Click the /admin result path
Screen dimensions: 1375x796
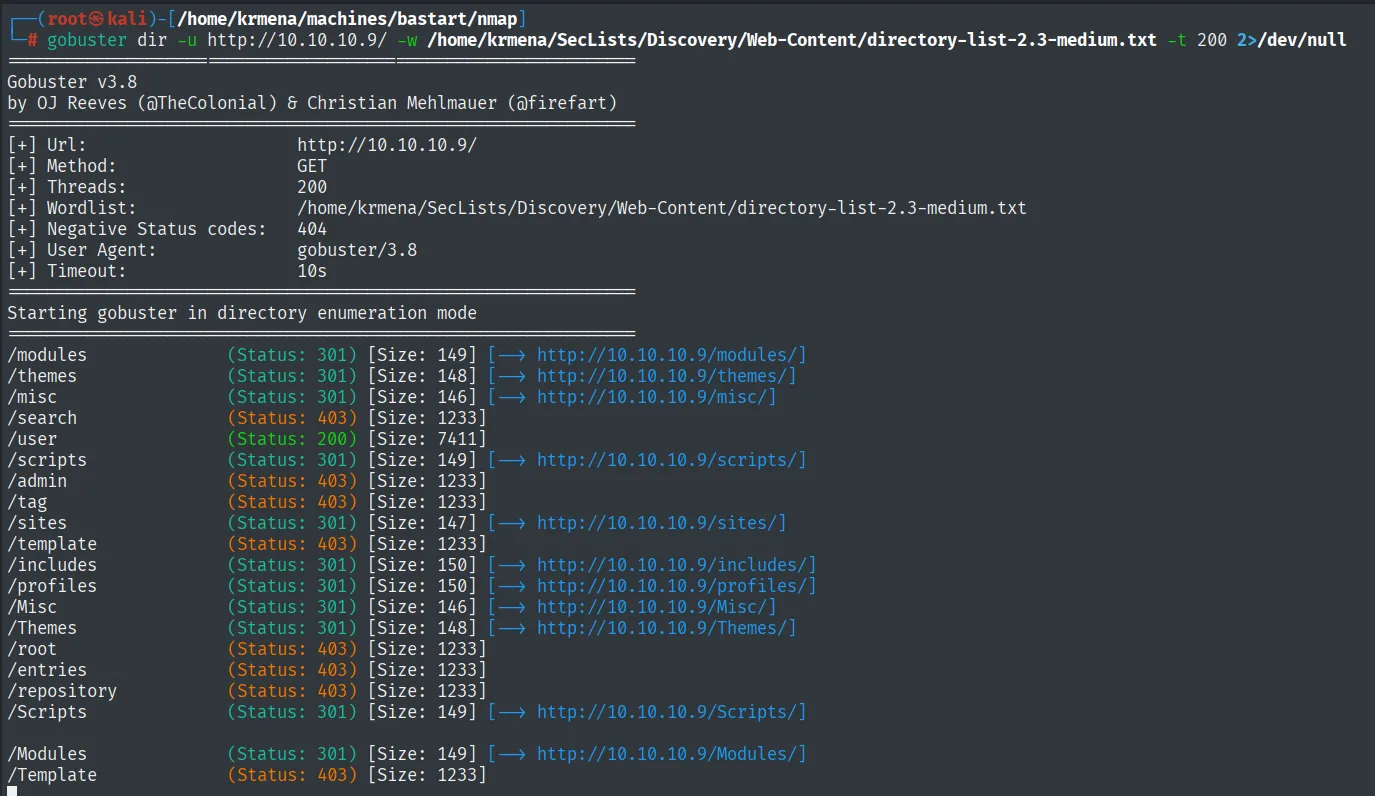pyautogui.click(x=37, y=481)
